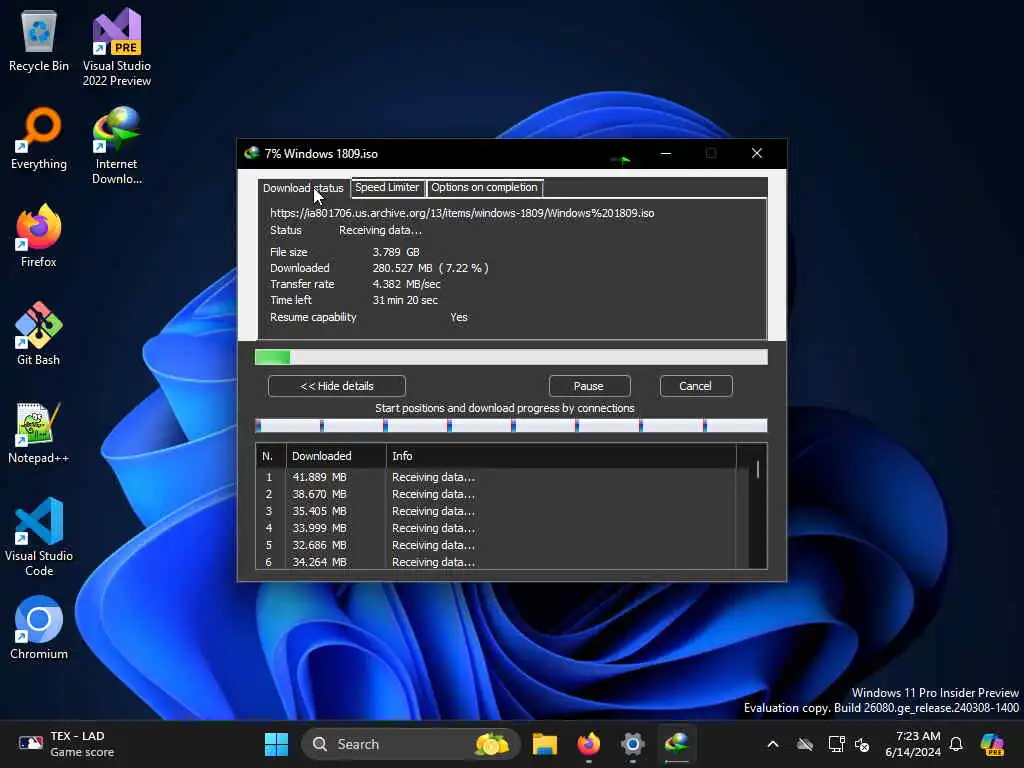The image size is (1024, 768).
Task: Select the Notepad++ desktop icon
Action: tap(39, 433)
